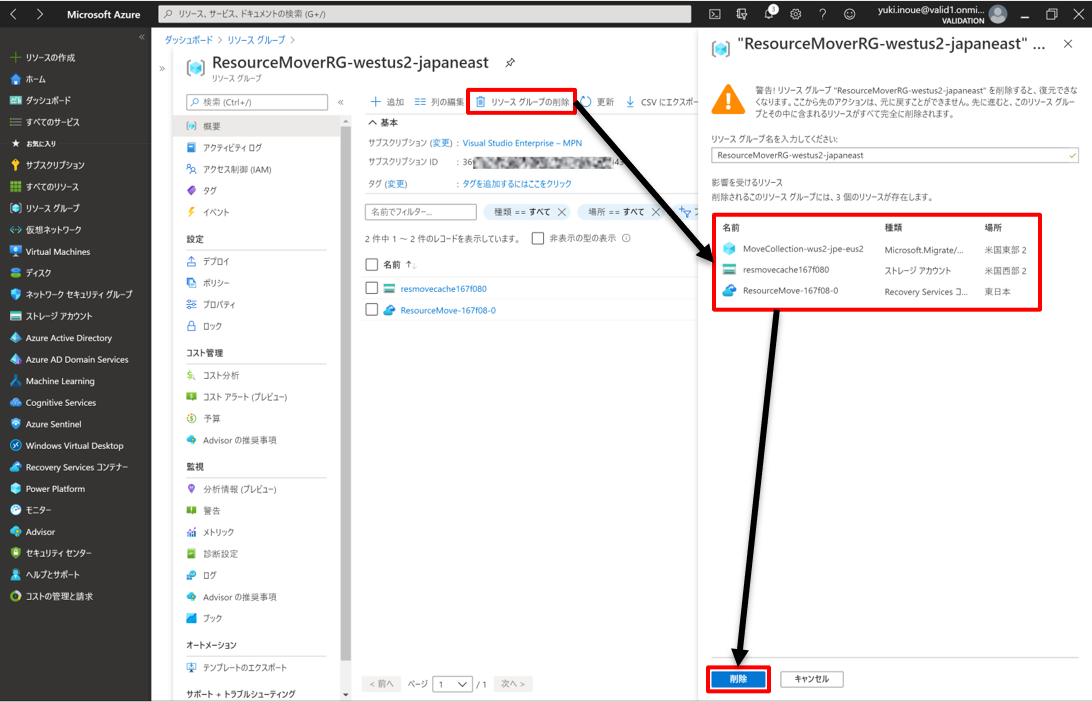Open the resmovecache167f080 resource link
Screen dimensions: 1092x702
pyautogui.click(x=444, y=288)
